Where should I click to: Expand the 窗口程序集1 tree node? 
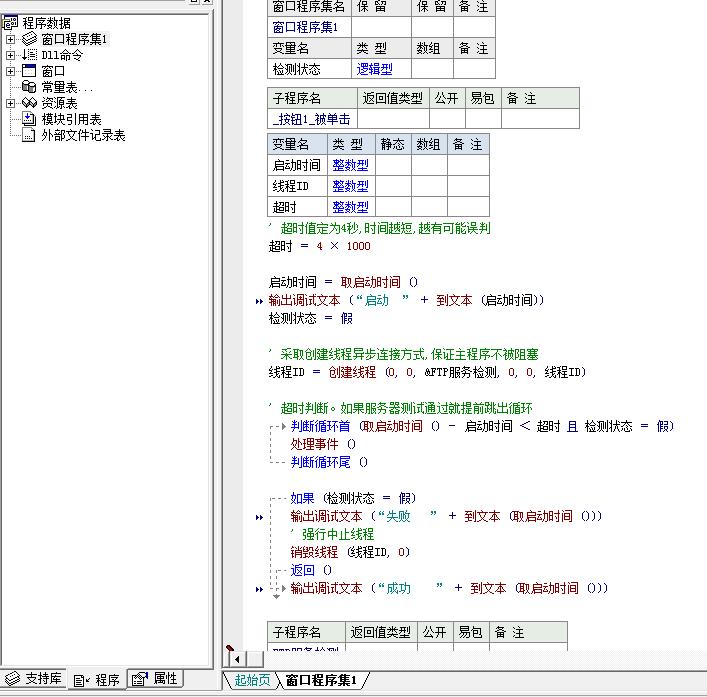tap(10, 39)
